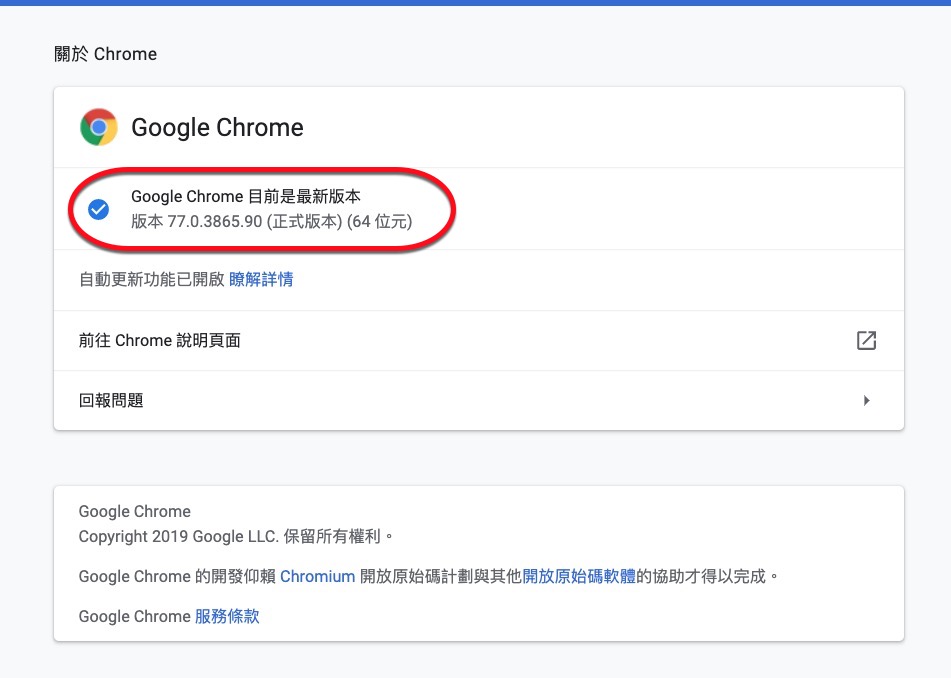Open the 服務條款 terms link
This screenshot has height=678, width=951.
227,616
